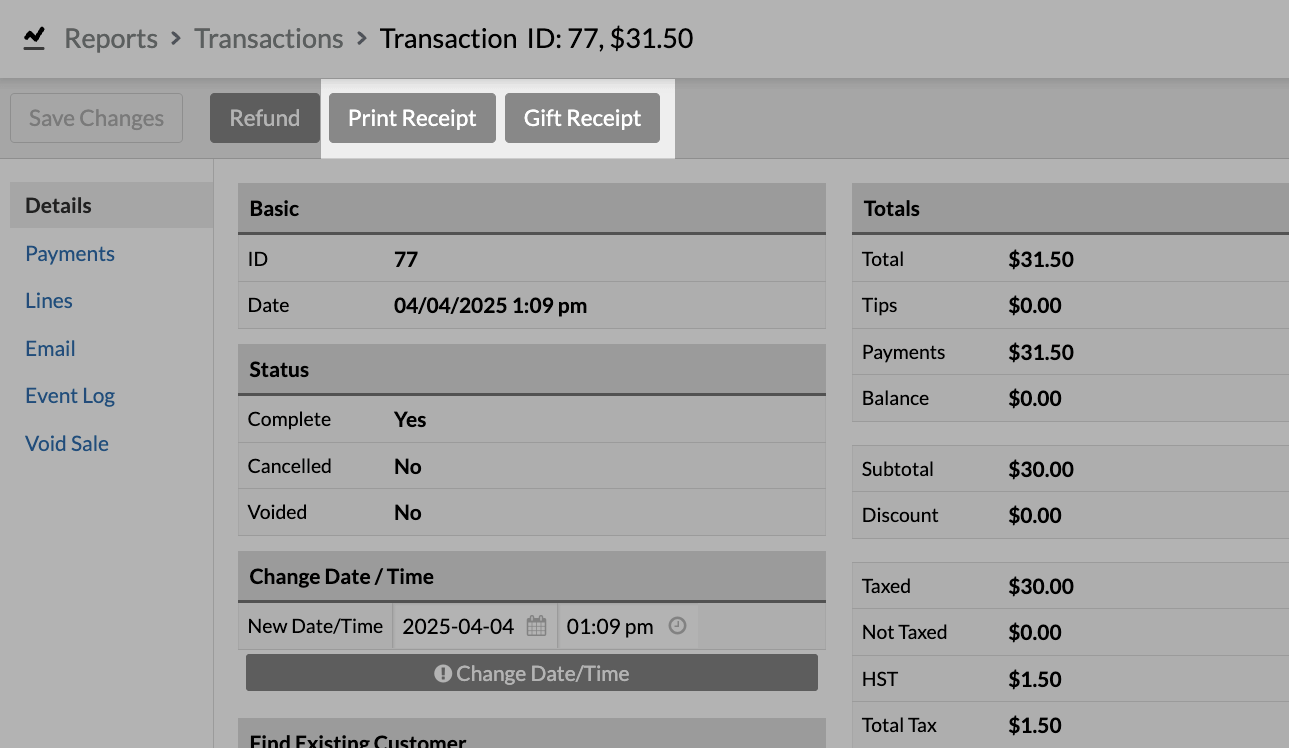The image size is (1289, 748).
Task: Click the New Date/Time label
Action: [x=315, y=626]
